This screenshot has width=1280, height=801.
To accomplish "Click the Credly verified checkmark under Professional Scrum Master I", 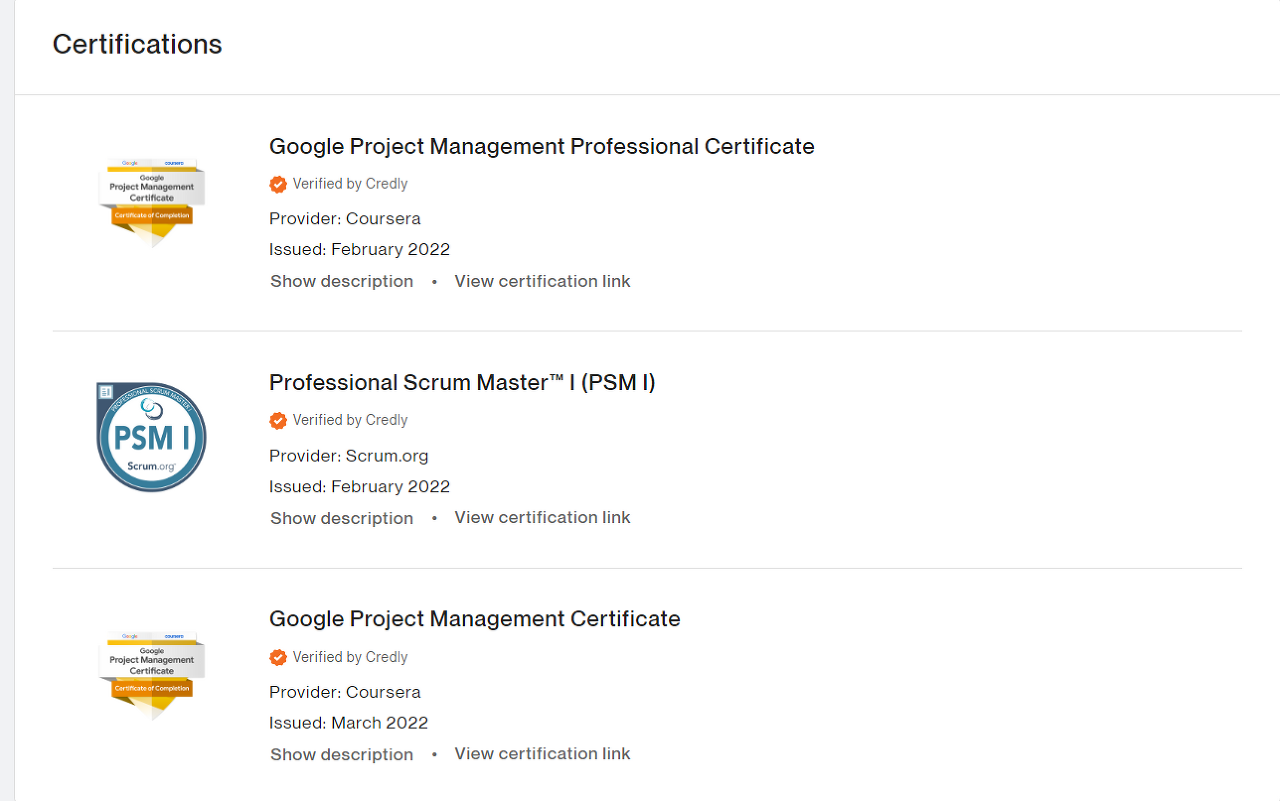I will [x=278, y=421].
